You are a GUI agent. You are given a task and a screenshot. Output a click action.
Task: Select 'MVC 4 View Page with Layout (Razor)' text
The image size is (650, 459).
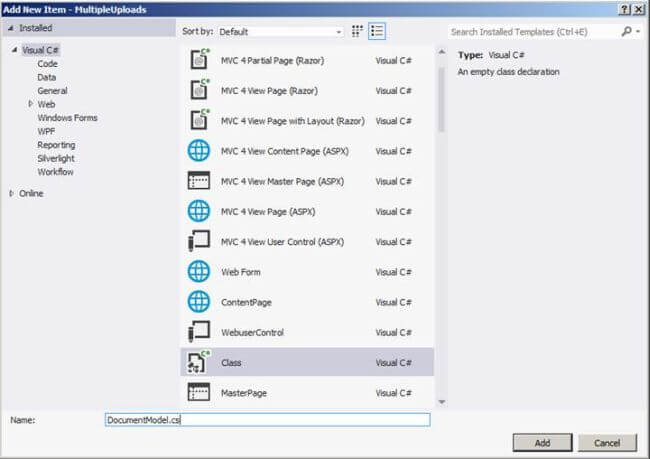(x=293, y=121)
